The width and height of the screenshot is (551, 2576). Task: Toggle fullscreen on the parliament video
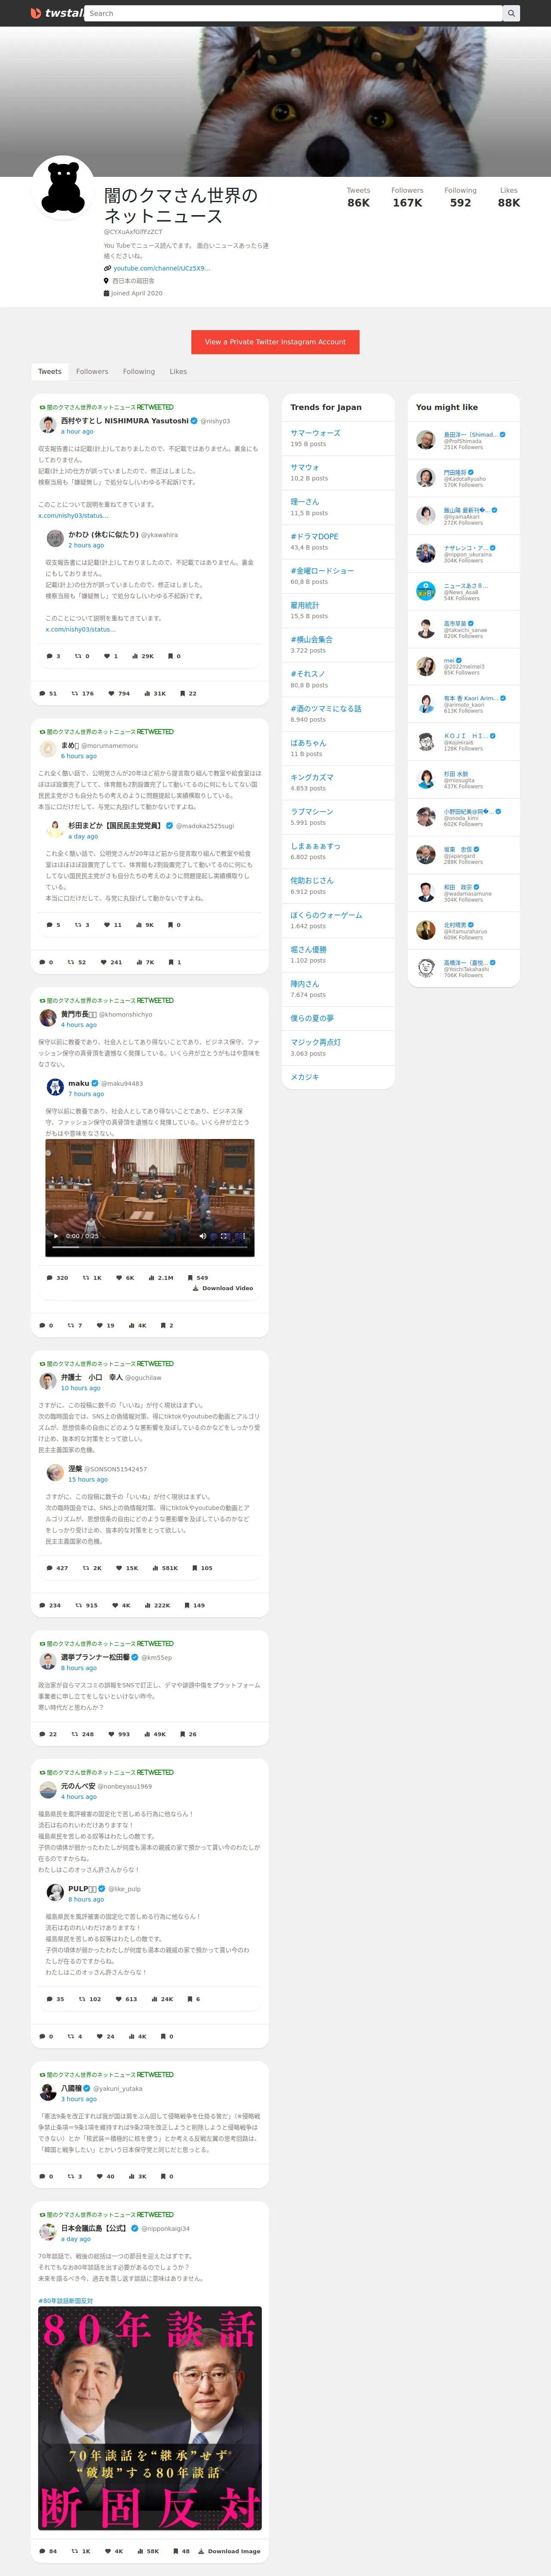point(224,1236)
